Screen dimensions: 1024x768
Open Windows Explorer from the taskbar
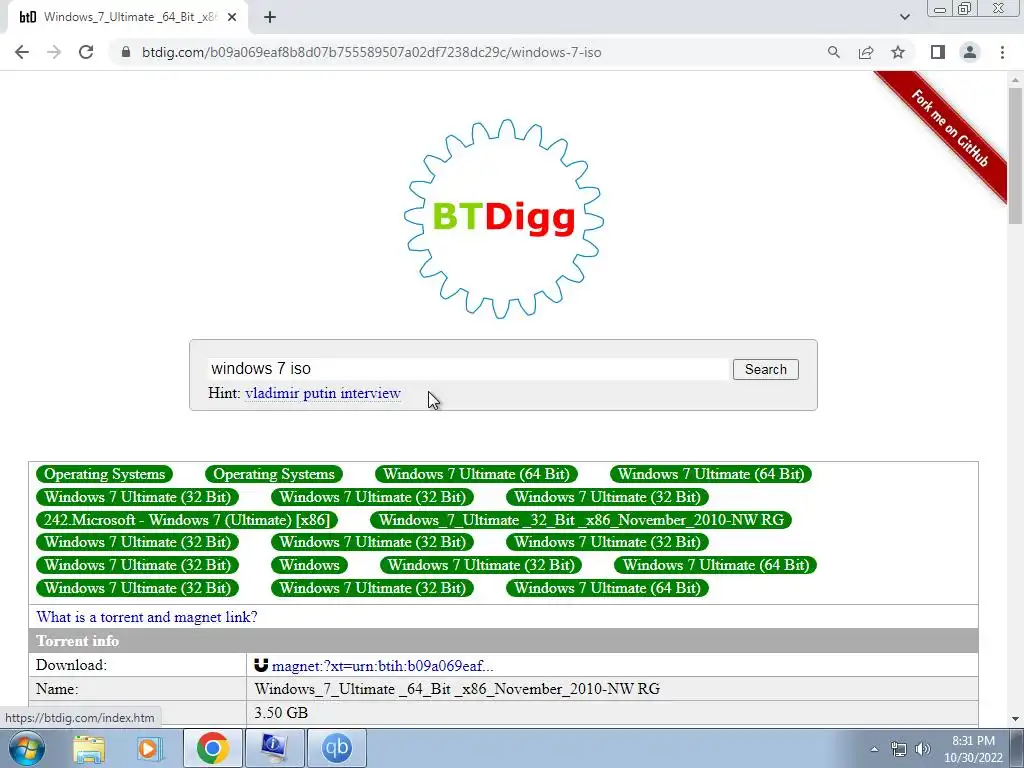tap(89, 748)
